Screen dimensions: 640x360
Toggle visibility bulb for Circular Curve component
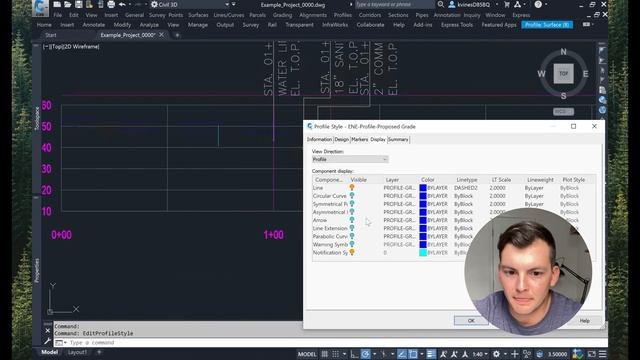[352, 196]
